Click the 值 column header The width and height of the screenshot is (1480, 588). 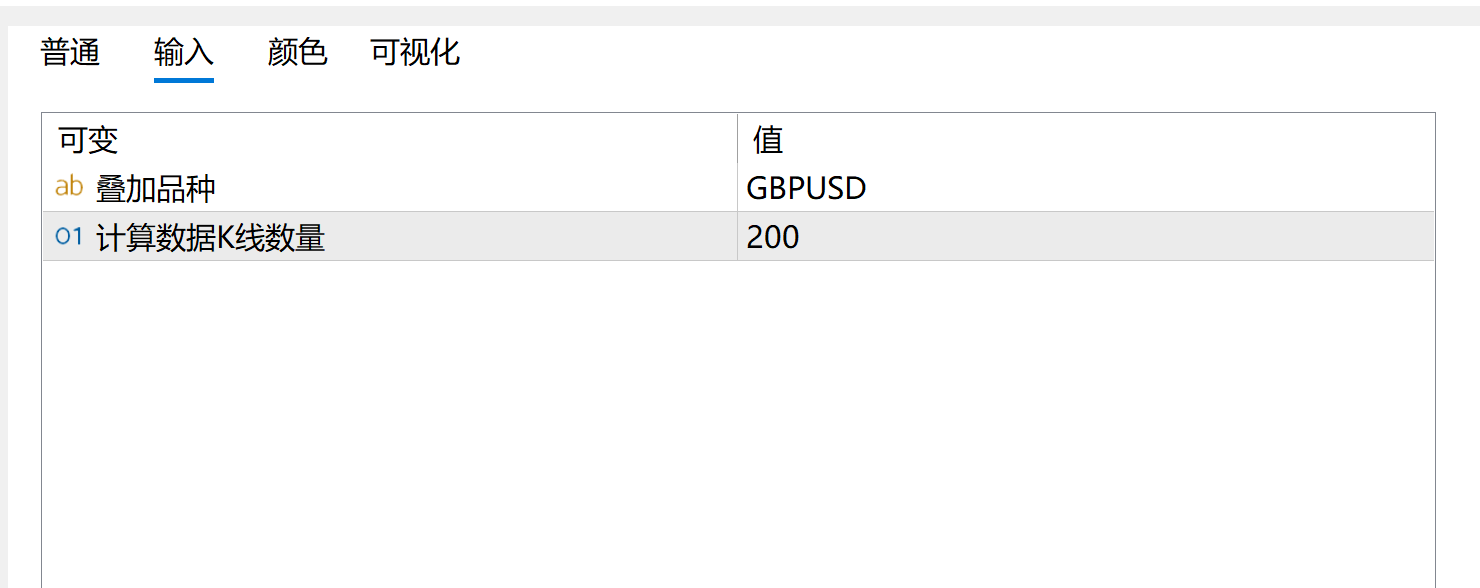coord(768,140)
